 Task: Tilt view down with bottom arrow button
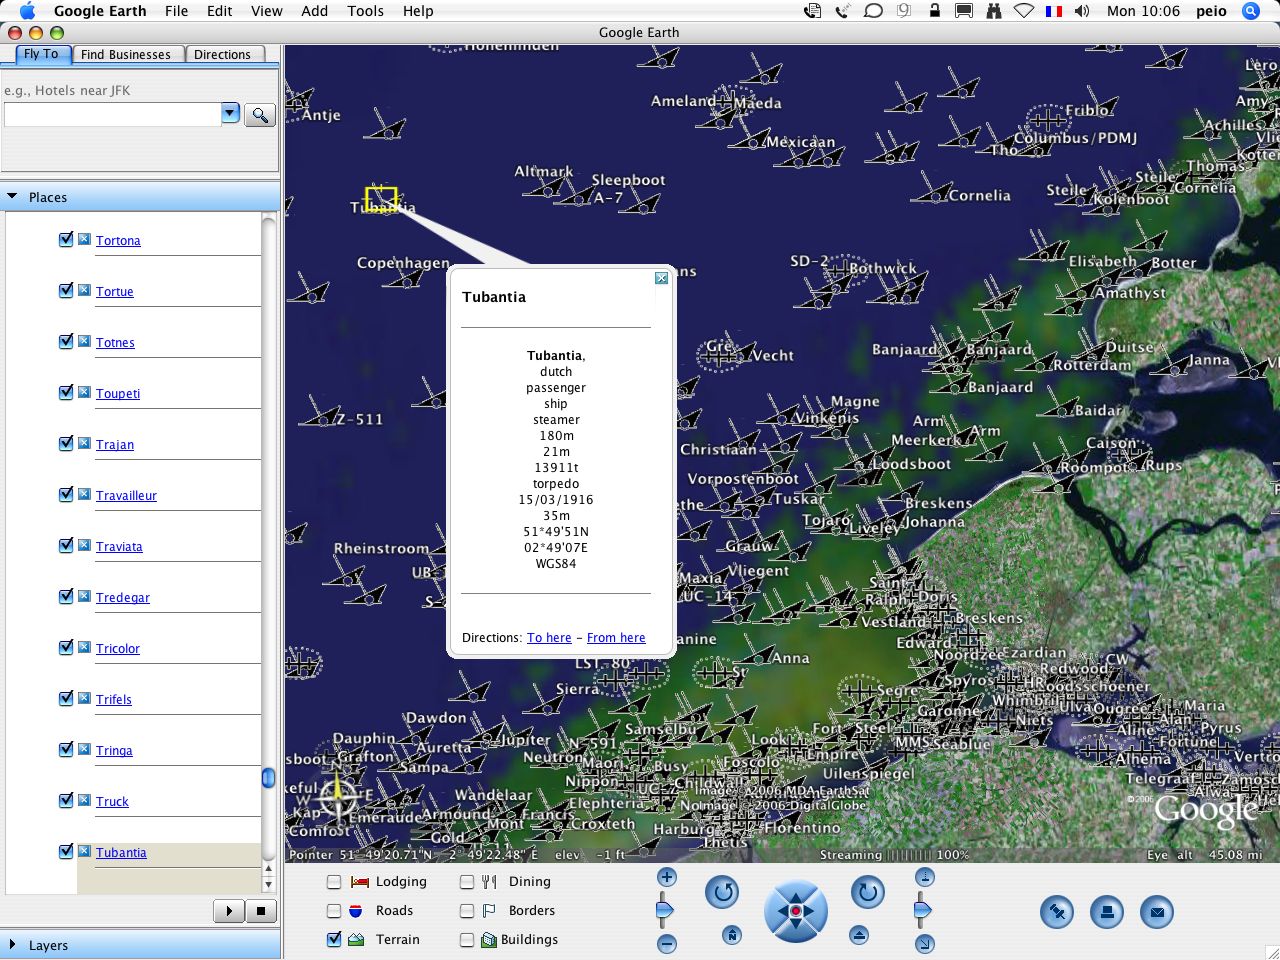click(x=925, y=943)
